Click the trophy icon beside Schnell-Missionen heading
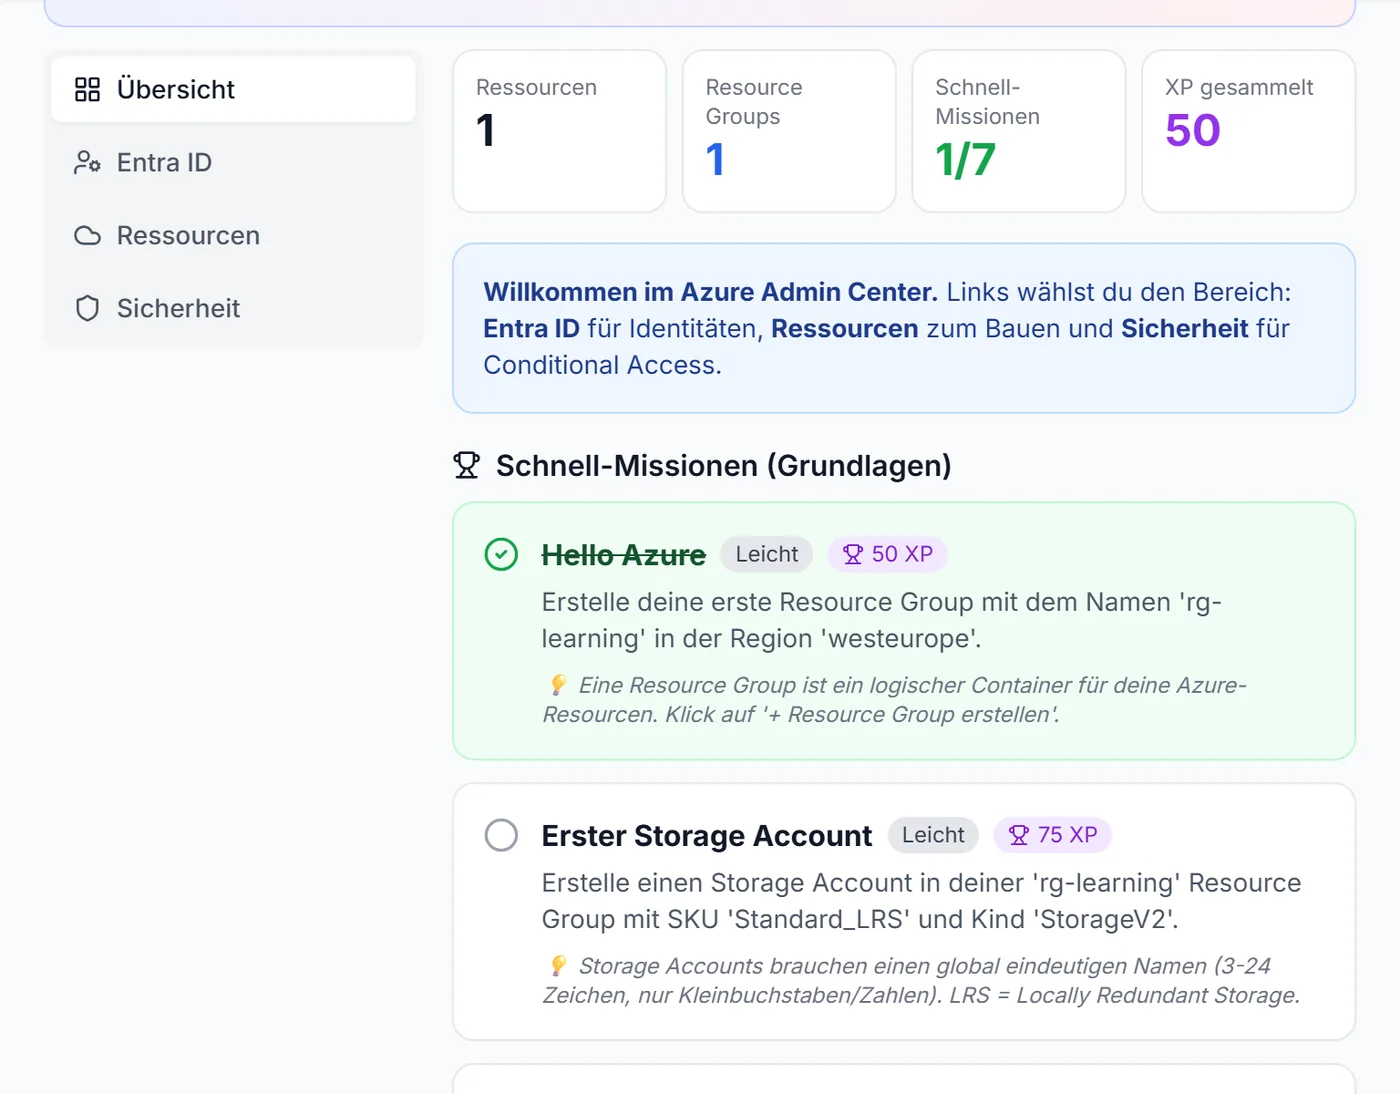 [467, 465]
